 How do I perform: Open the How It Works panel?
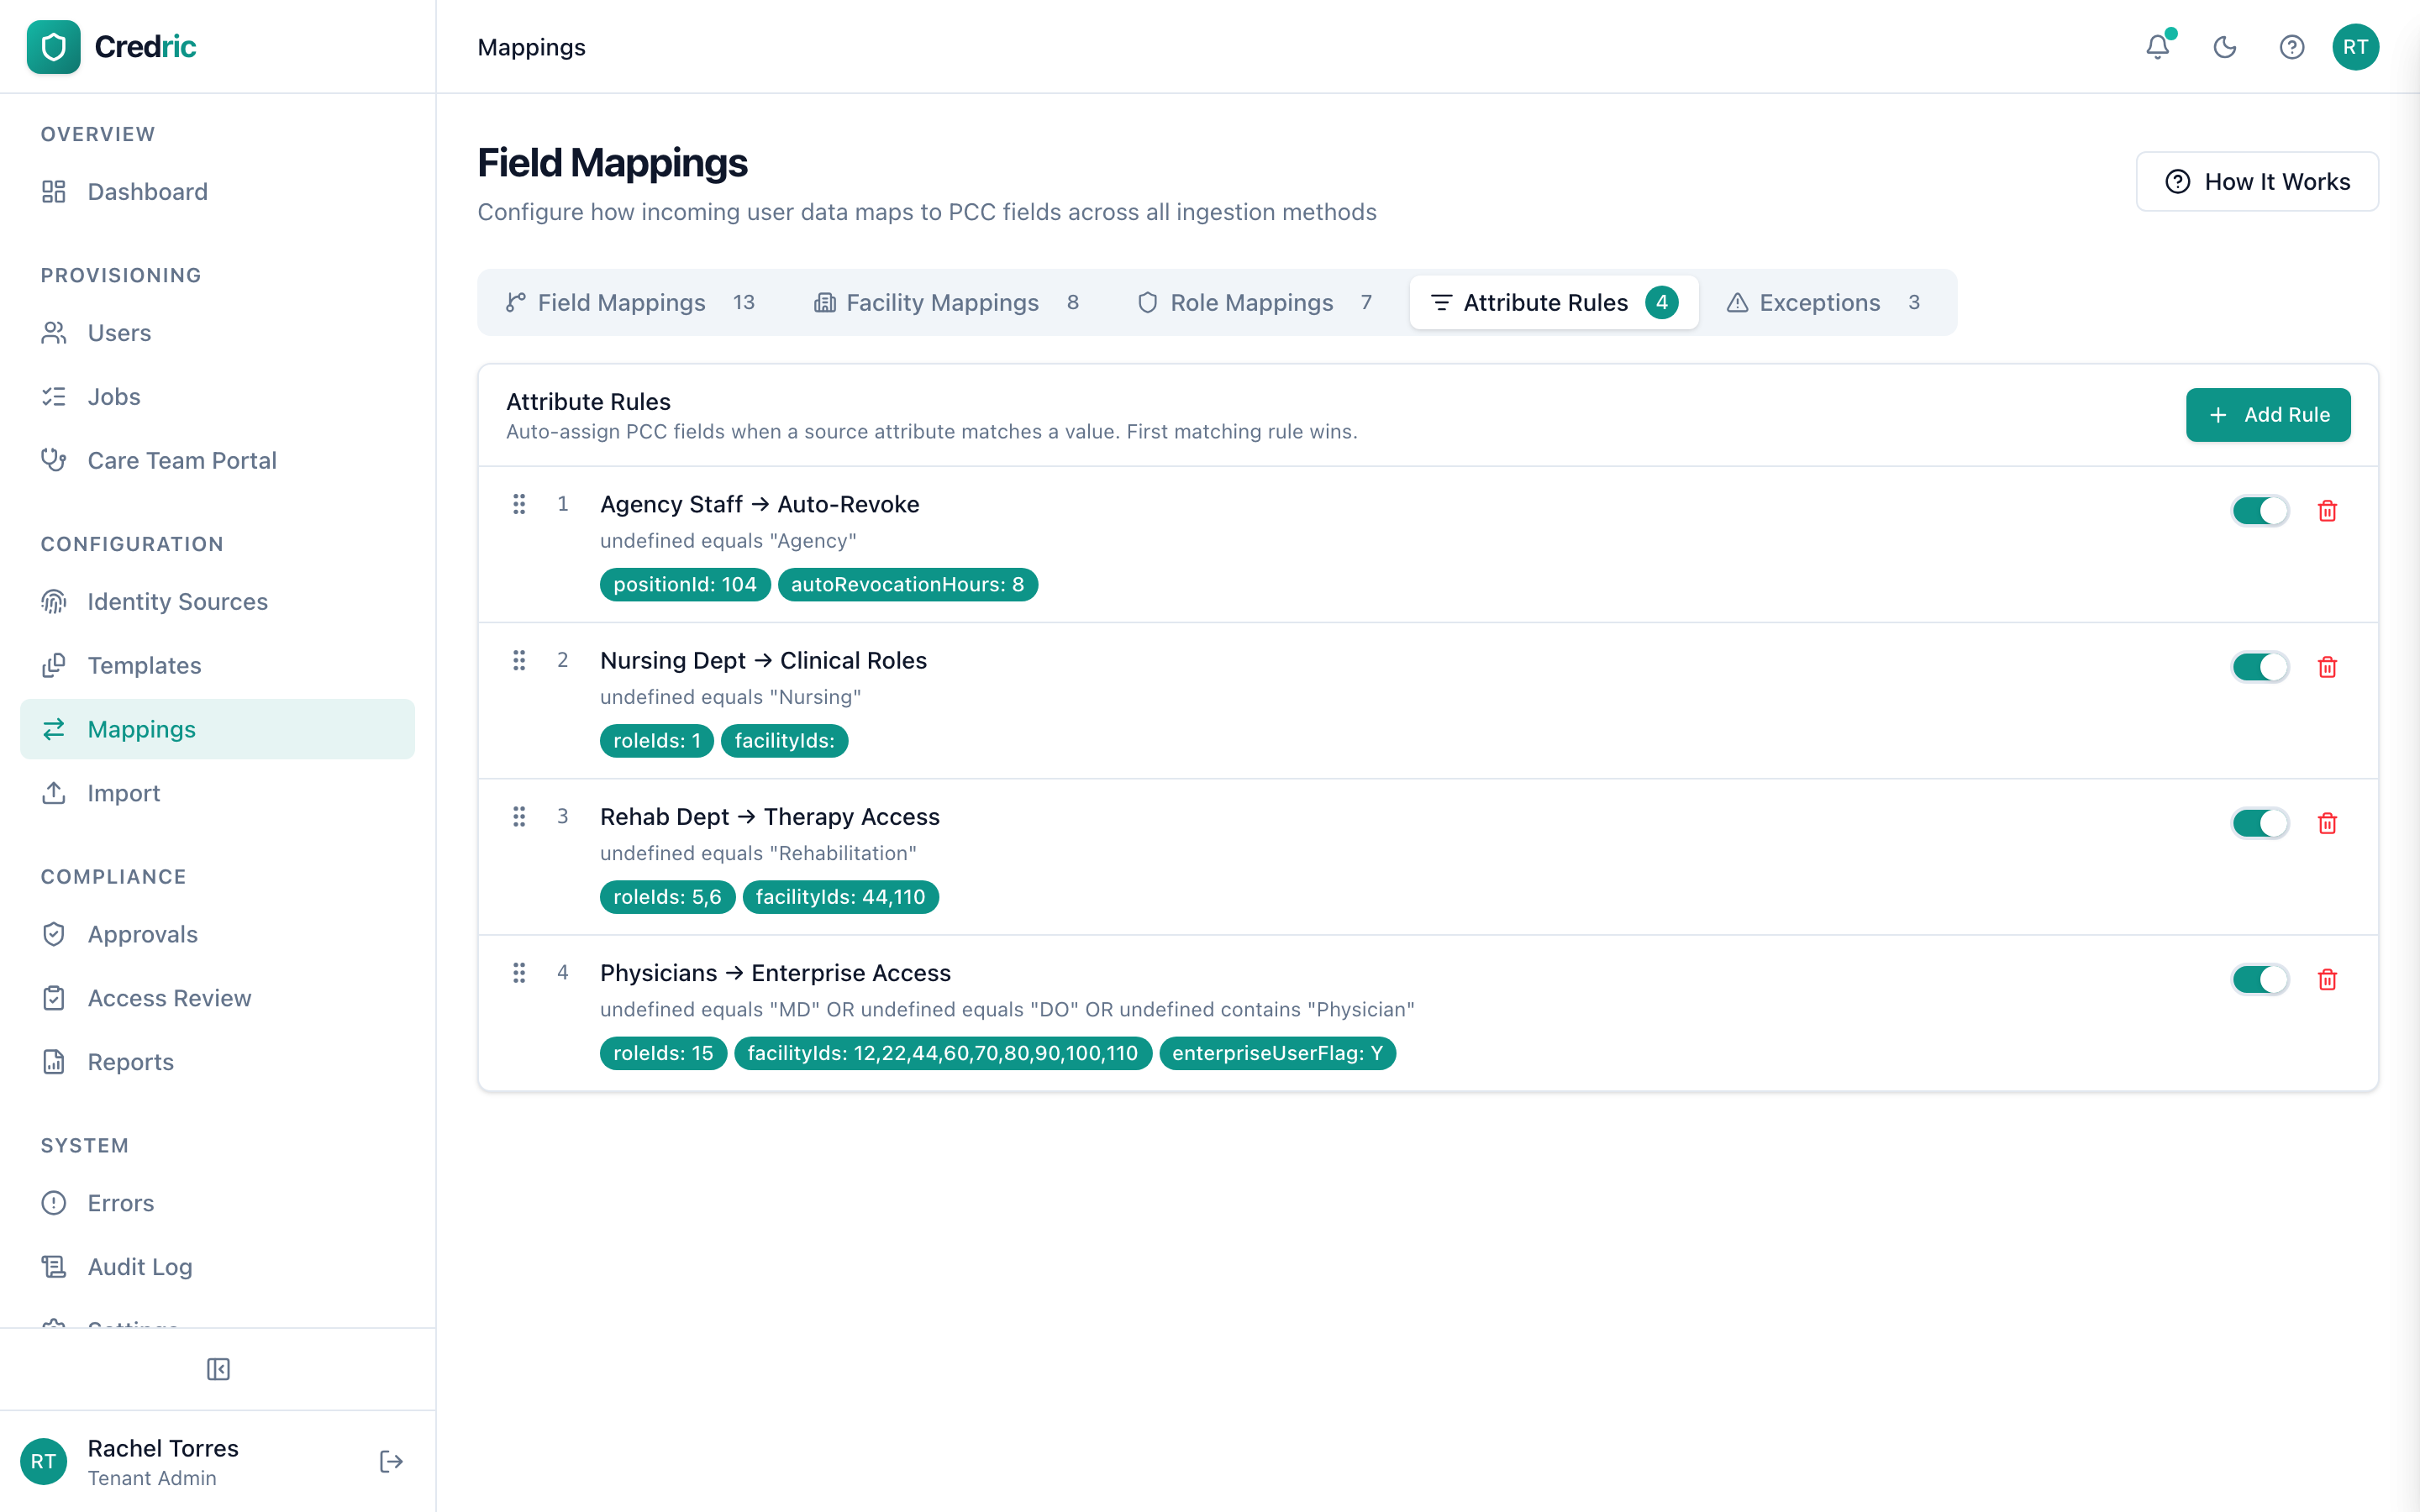pyautogui.click(x=2257, y=181)
